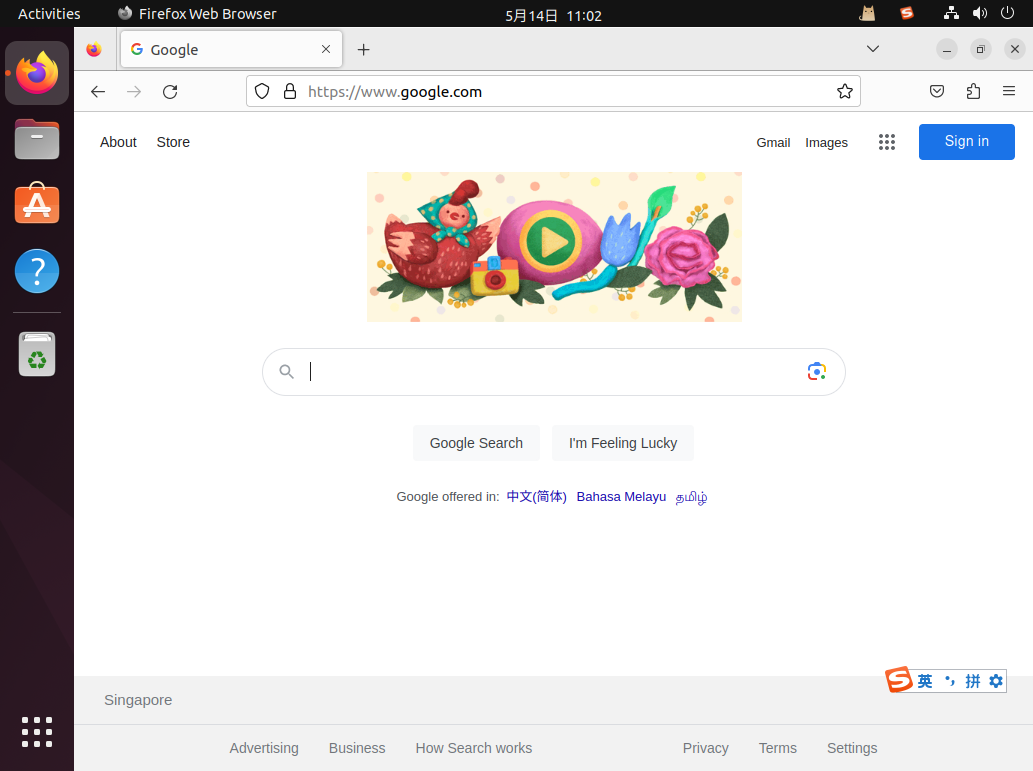Expand the list all tabs chevron

(873, 49)
